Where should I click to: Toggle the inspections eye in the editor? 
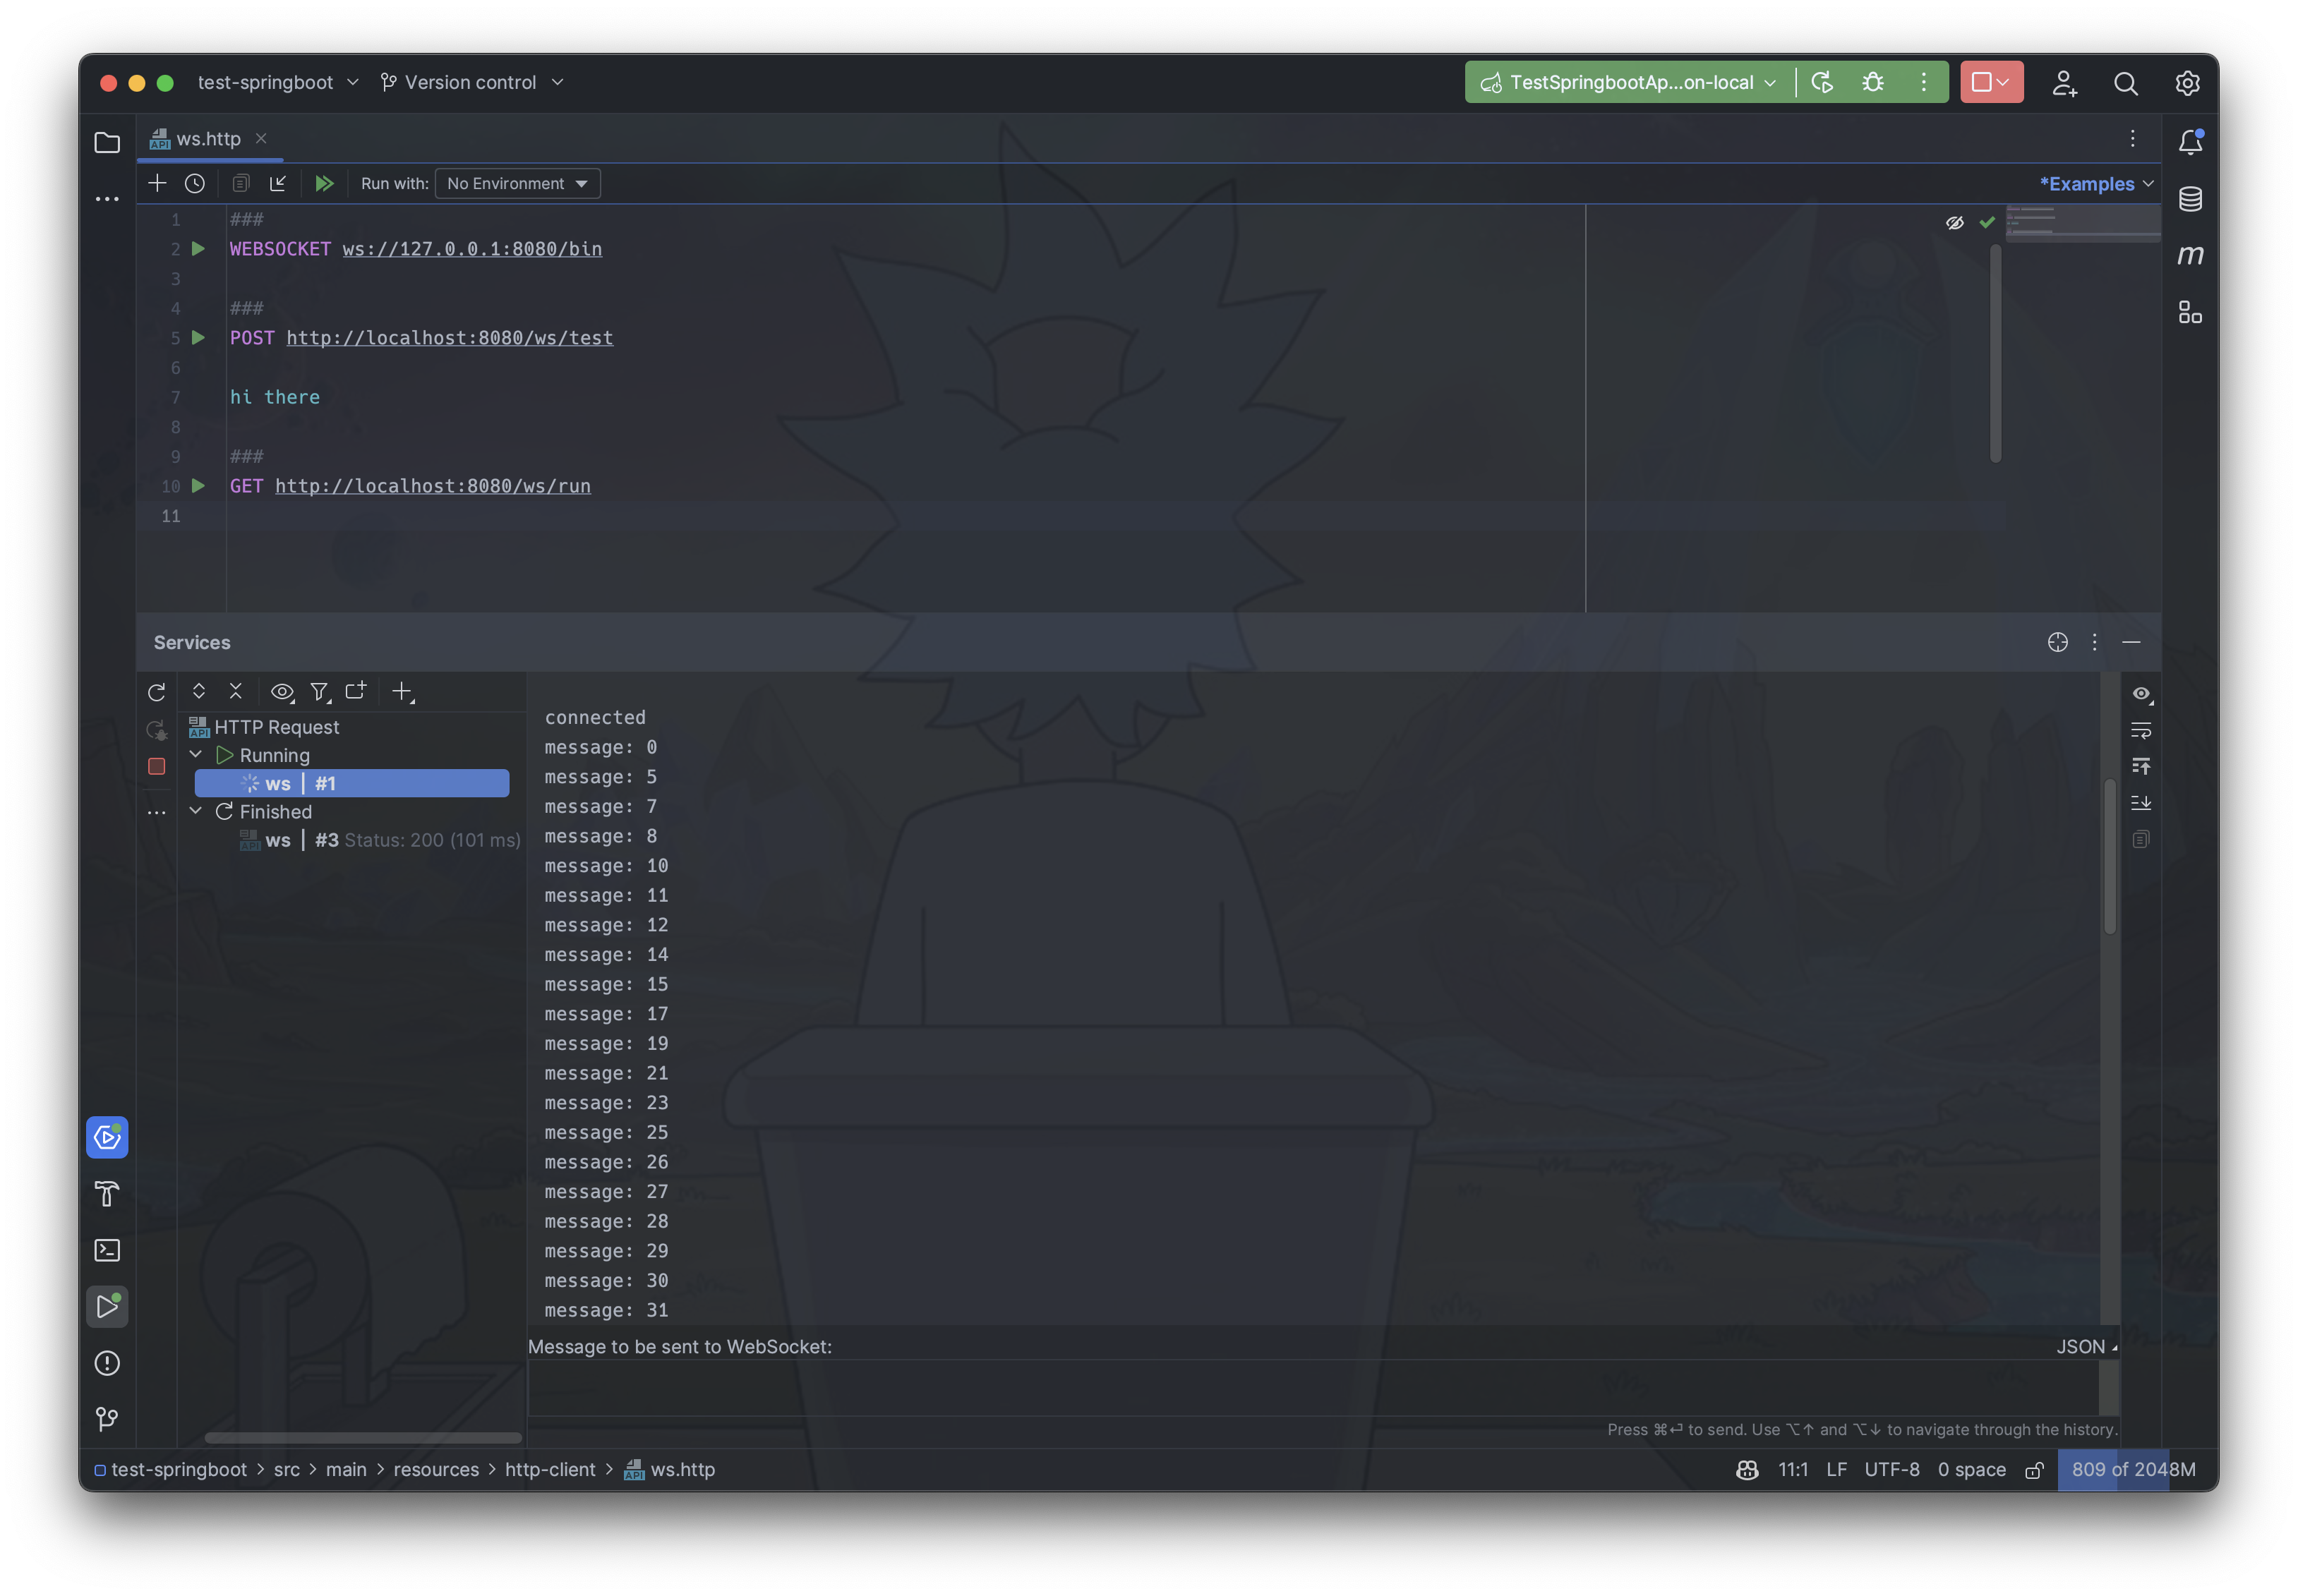(1954, 223)
